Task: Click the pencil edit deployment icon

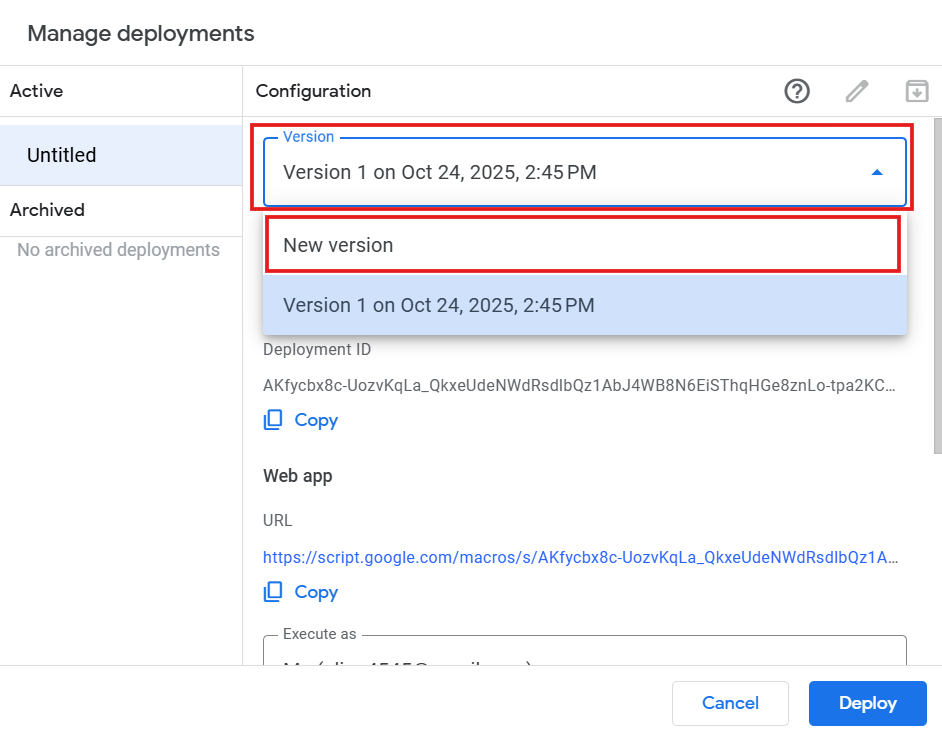Action: [857, 91]
